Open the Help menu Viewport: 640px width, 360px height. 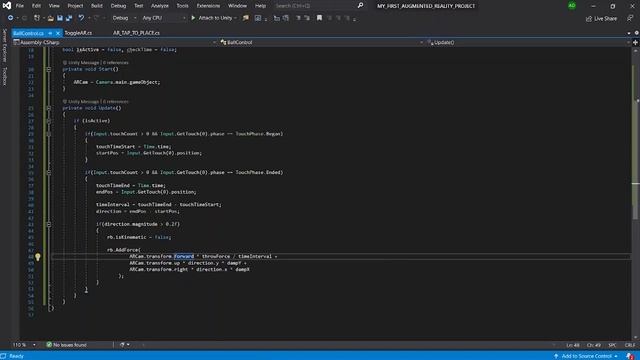(x=260, y=6)
